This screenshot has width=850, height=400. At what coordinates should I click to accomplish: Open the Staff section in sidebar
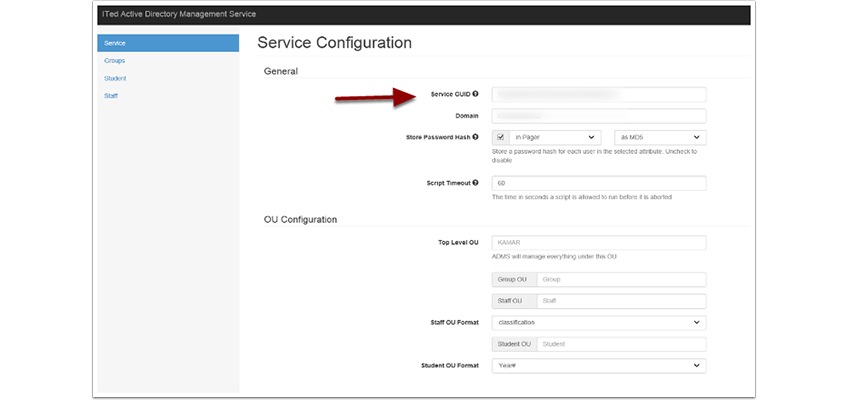(111, 96)
